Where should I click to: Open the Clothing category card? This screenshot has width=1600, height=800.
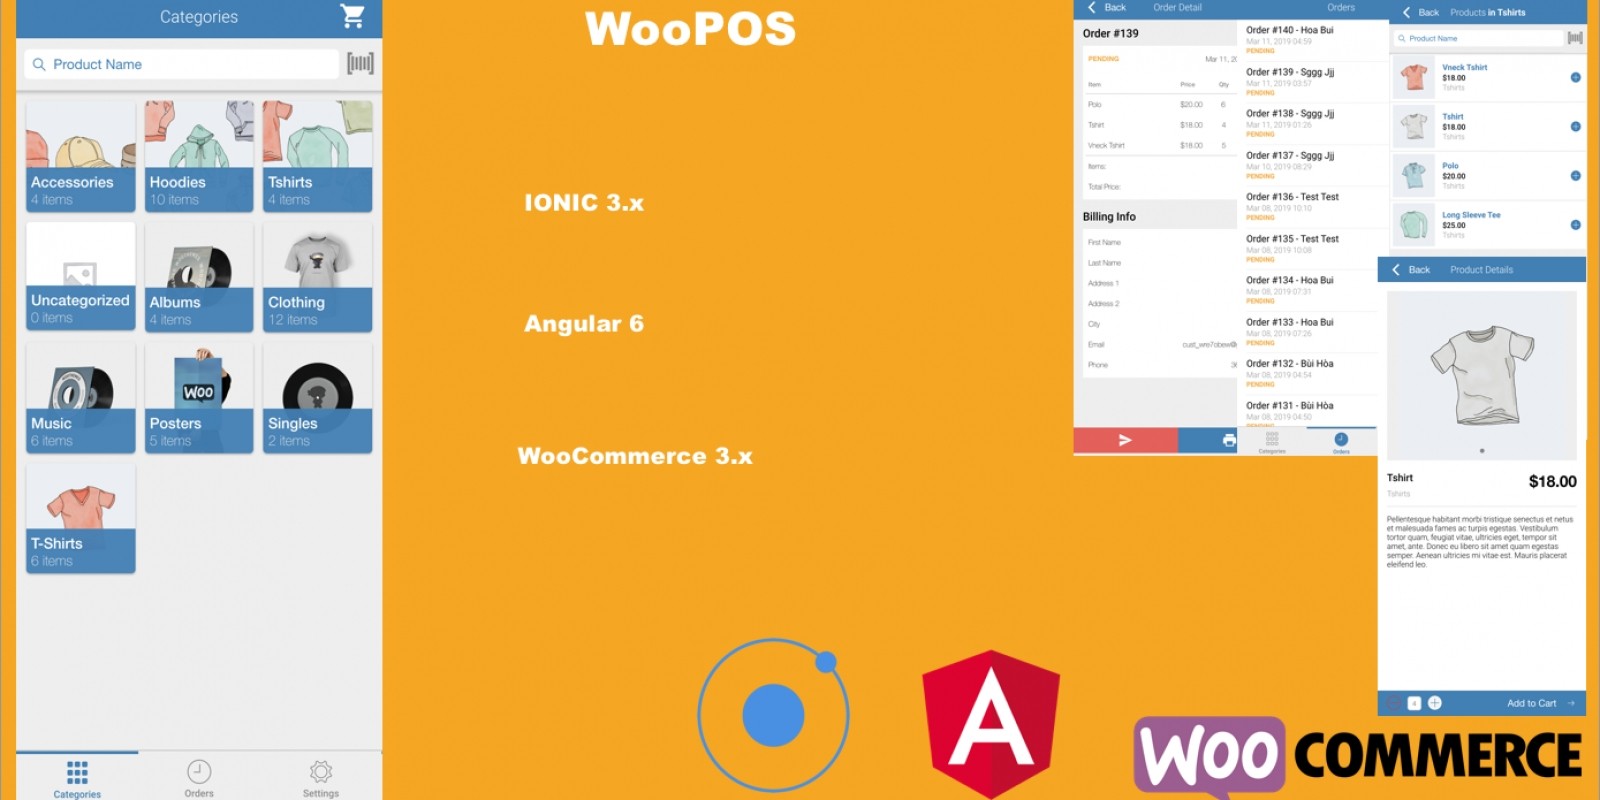coord(317,277)
